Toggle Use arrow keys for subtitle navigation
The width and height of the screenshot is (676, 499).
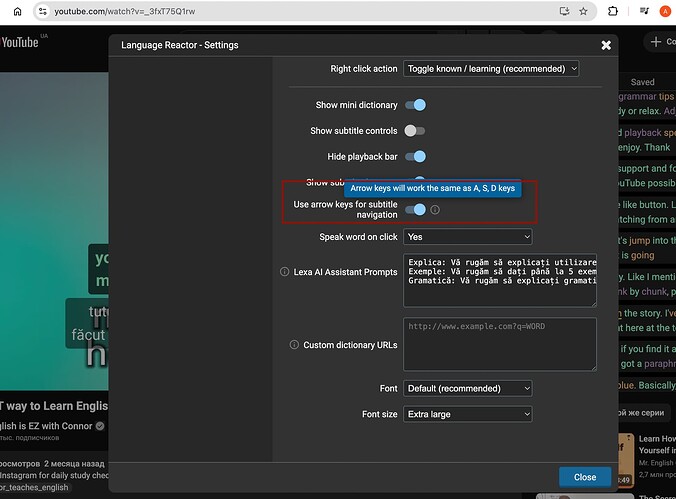(x=415, y=209)
